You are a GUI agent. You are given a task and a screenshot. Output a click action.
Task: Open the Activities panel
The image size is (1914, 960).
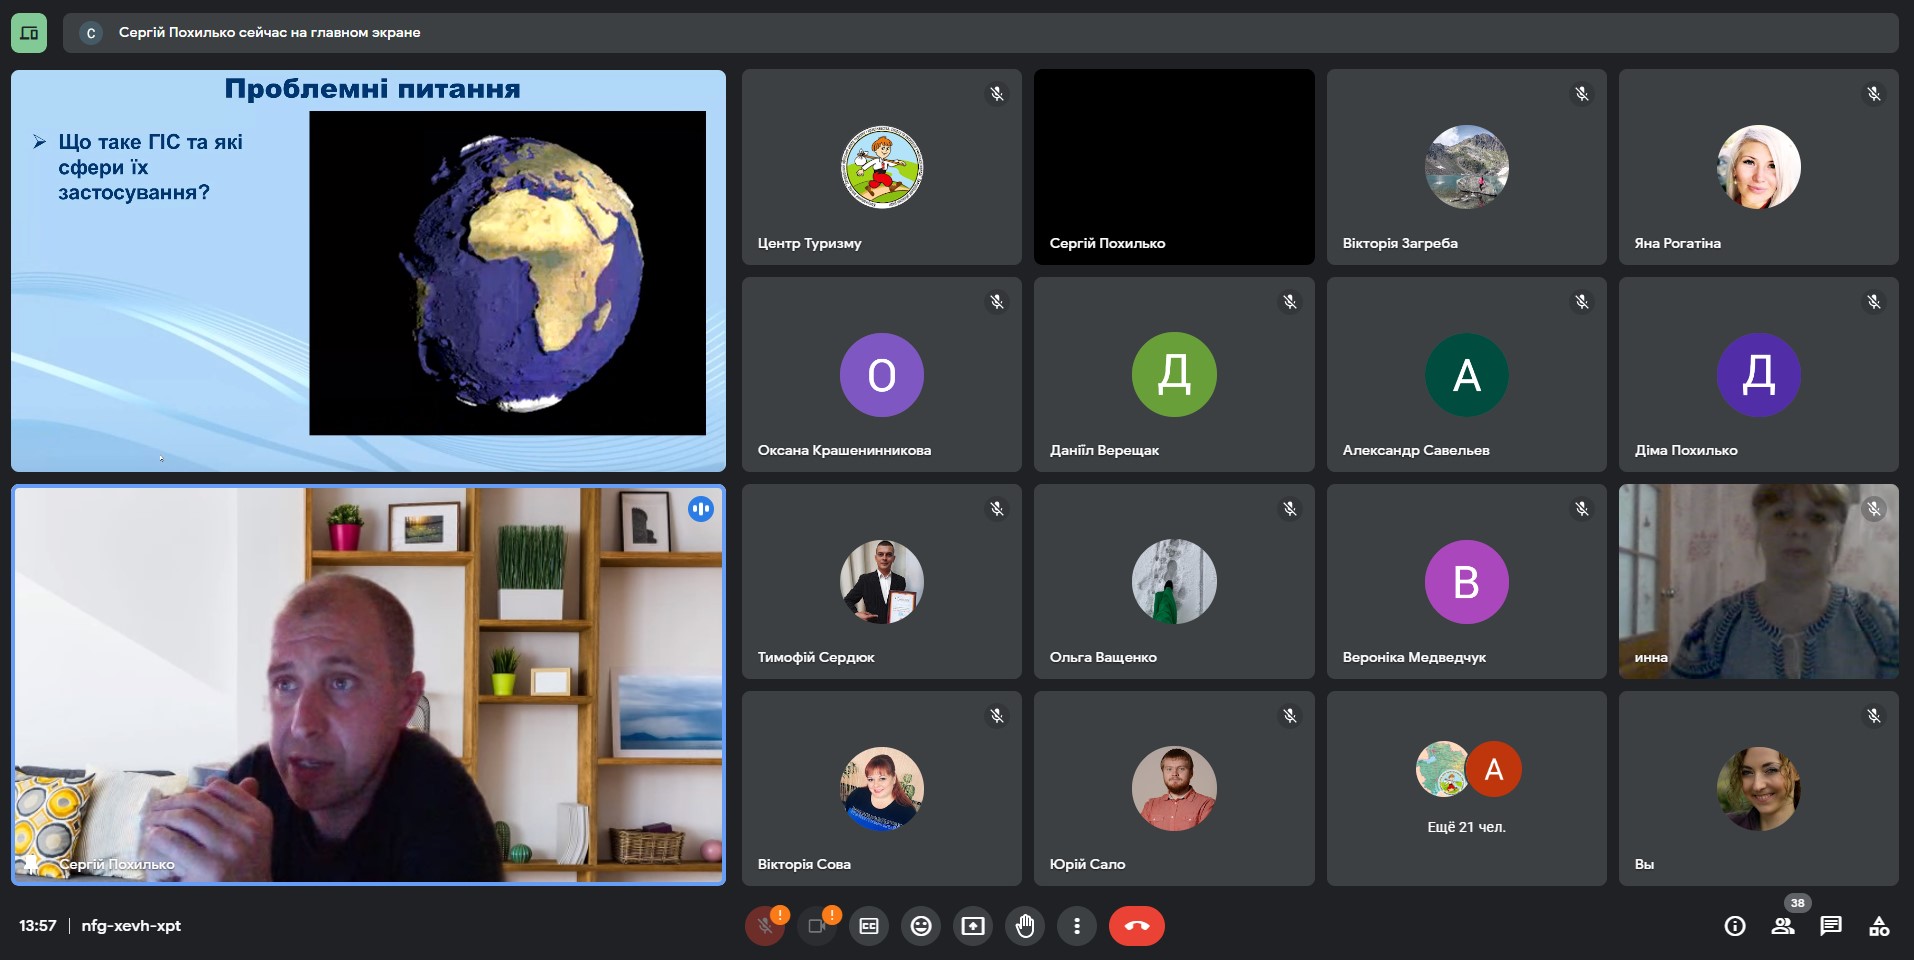click(1879, 926)
